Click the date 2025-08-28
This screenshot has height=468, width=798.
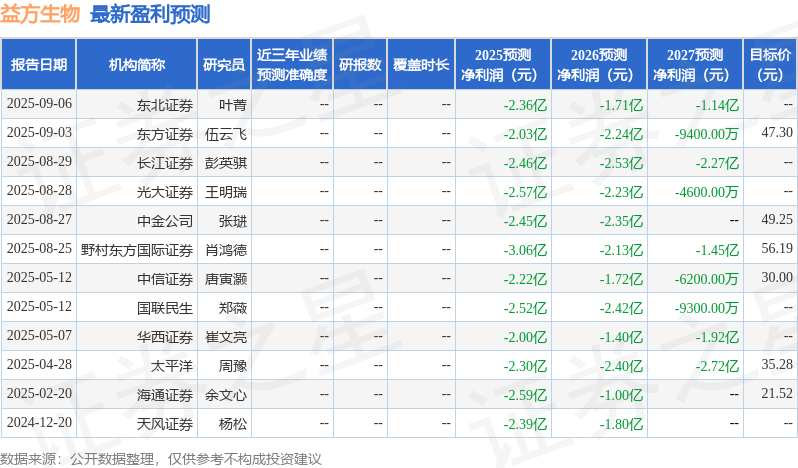tap(39, 191)
